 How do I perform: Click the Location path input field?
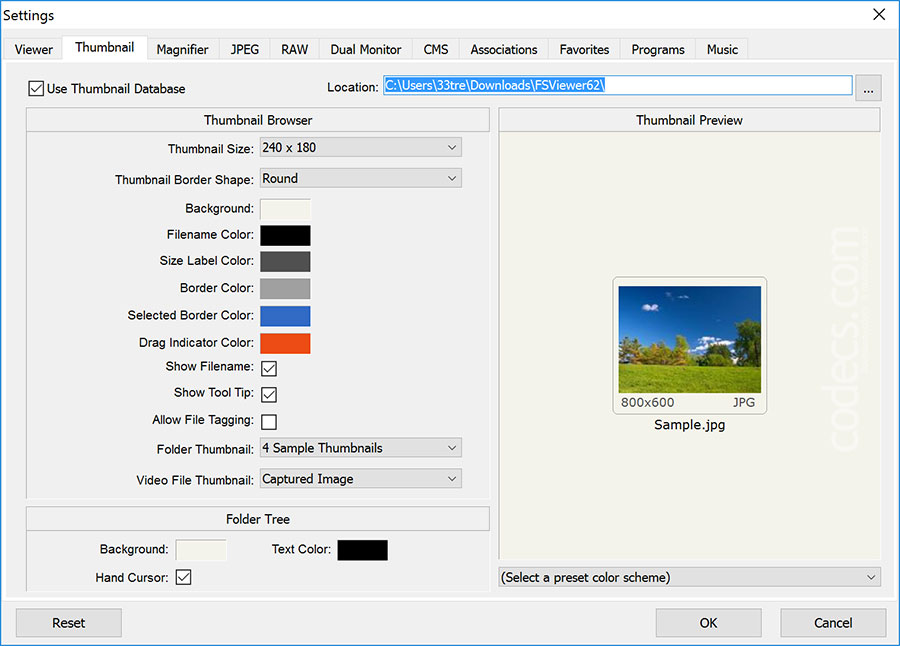click(618, 86)
